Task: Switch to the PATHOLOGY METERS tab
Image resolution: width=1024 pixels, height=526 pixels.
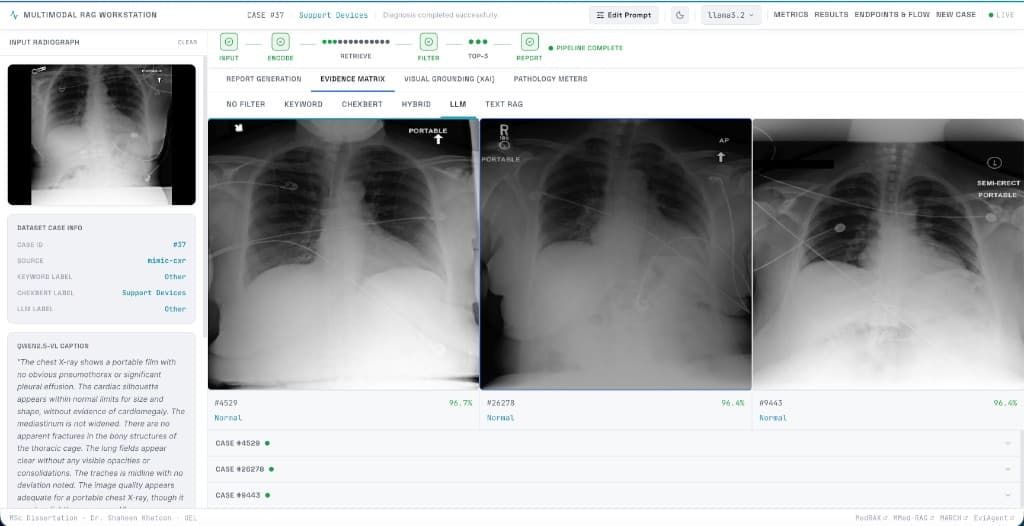Action: [x=551, y=79]
